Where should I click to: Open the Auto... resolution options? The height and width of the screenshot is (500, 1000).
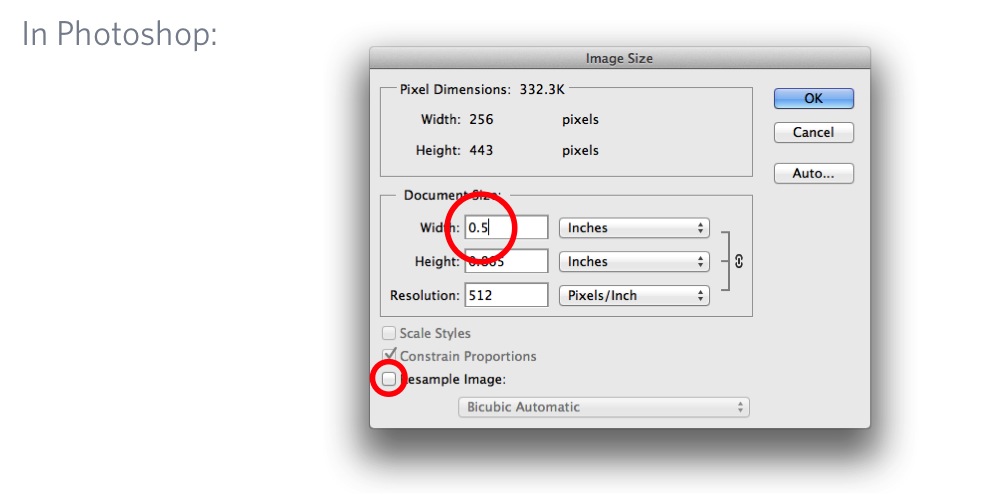[x=814, y=173]
